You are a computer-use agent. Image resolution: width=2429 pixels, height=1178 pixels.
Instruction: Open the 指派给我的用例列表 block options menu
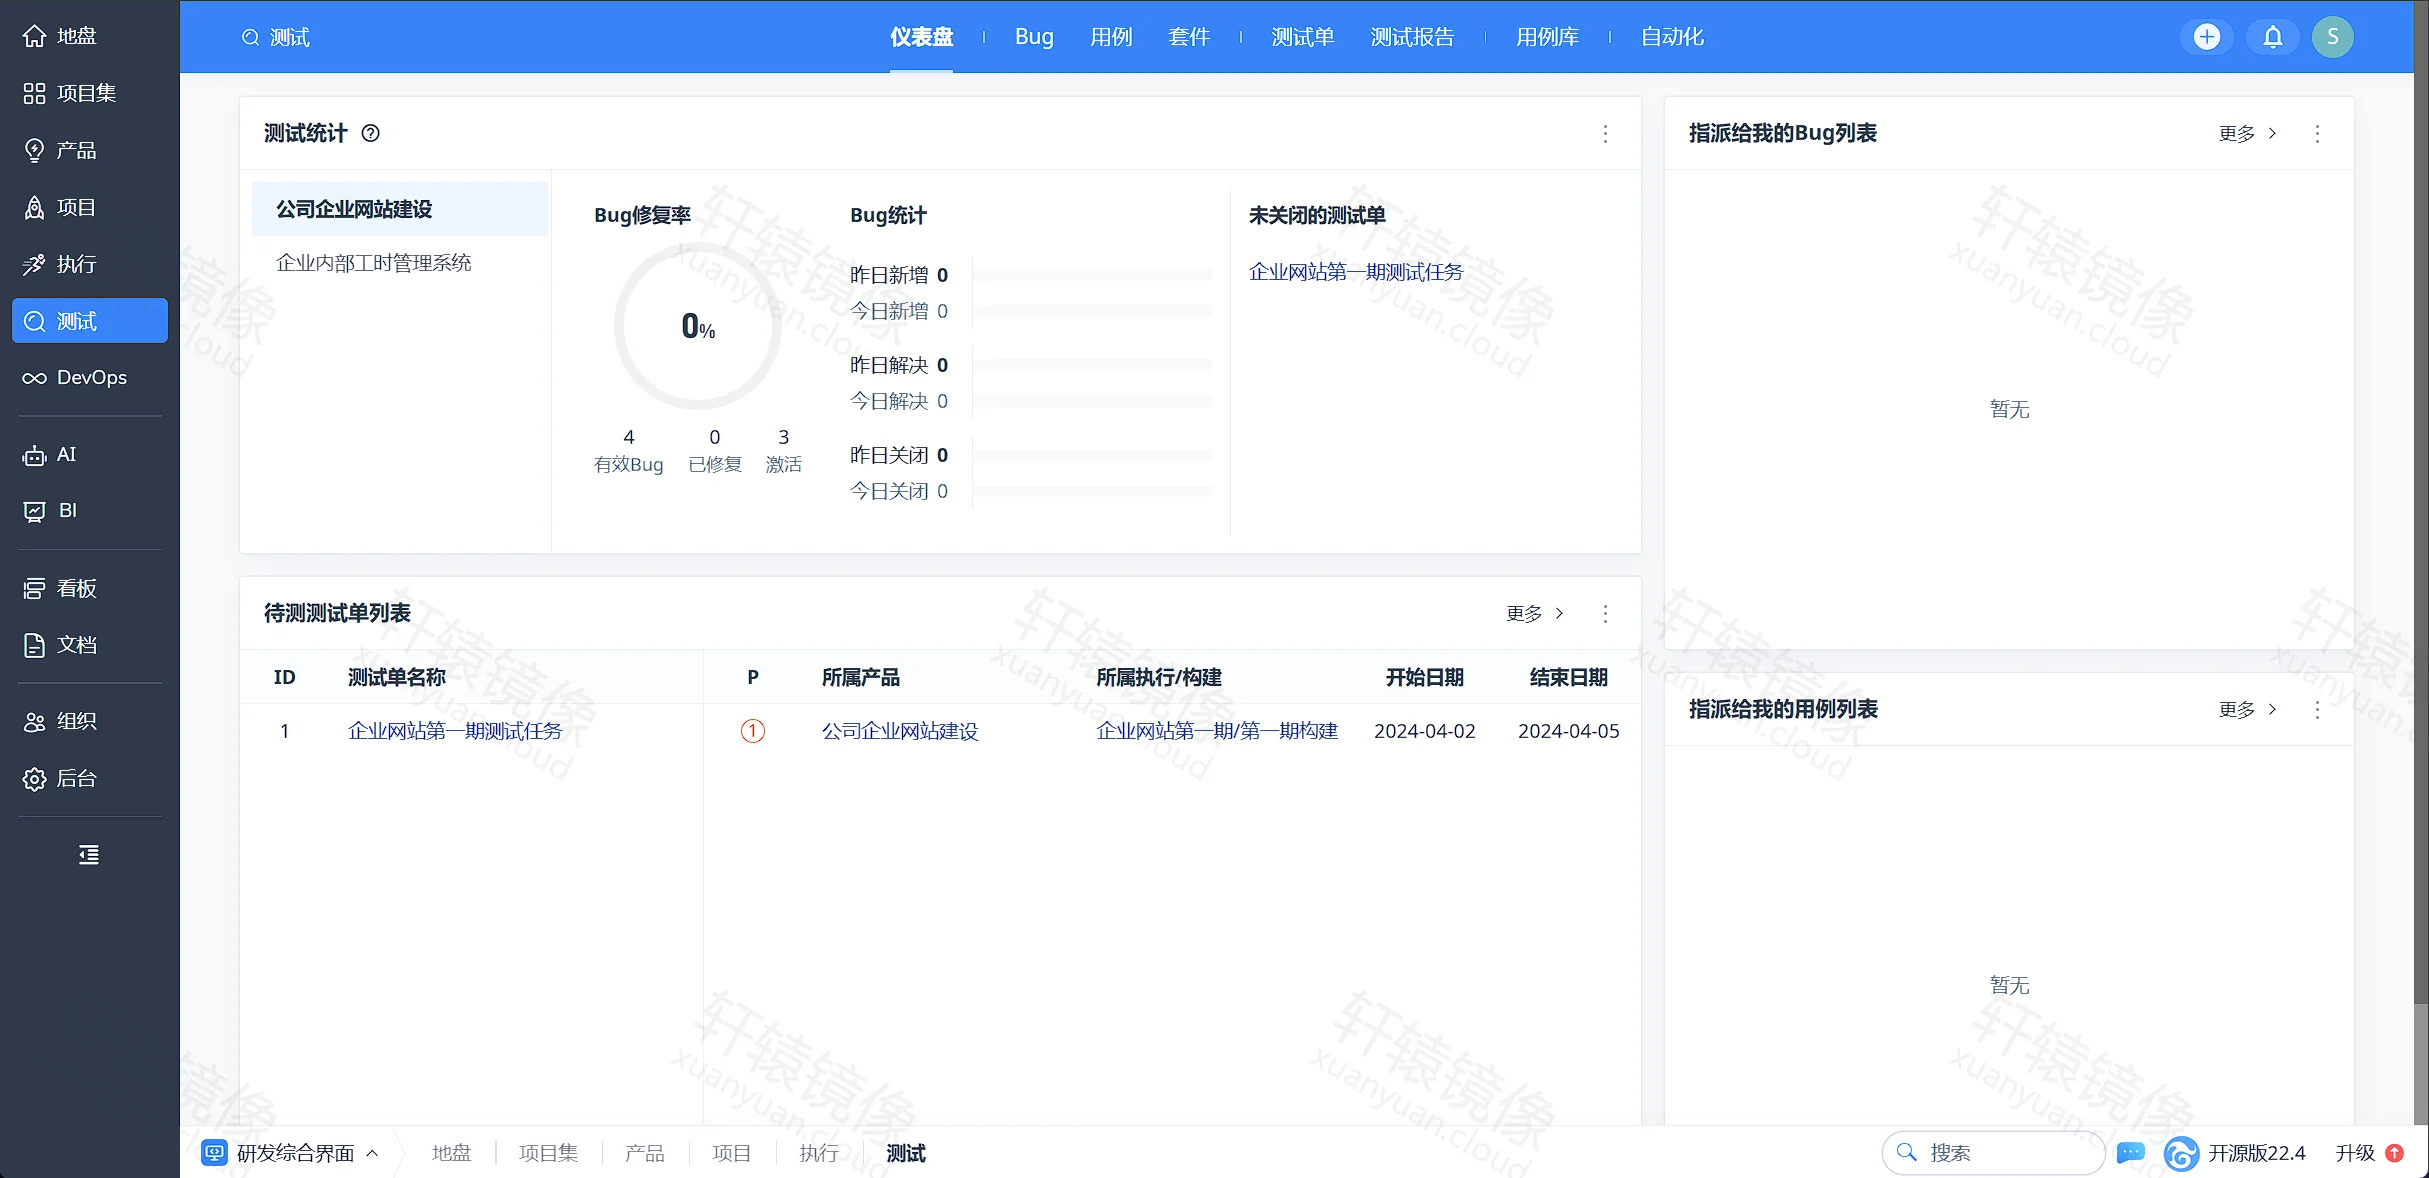pyautogui.click(x=2317, y=709)
